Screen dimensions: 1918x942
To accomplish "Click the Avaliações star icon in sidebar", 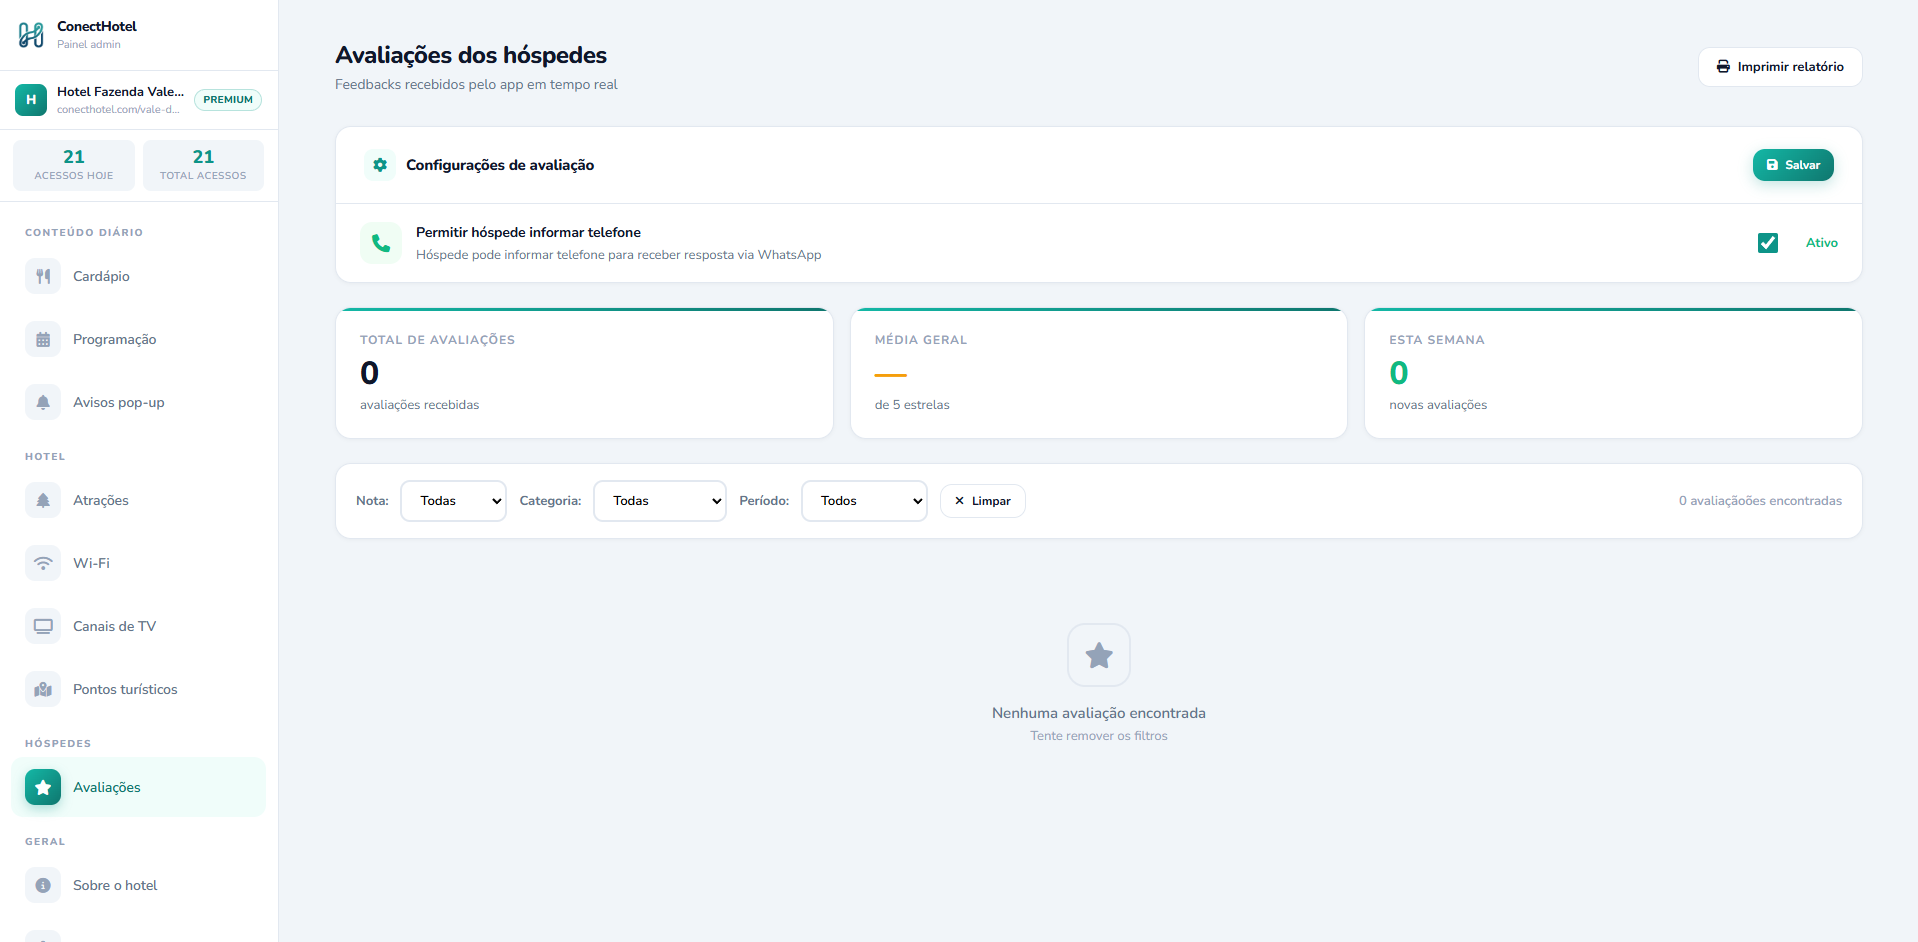I will click(43, 787).
